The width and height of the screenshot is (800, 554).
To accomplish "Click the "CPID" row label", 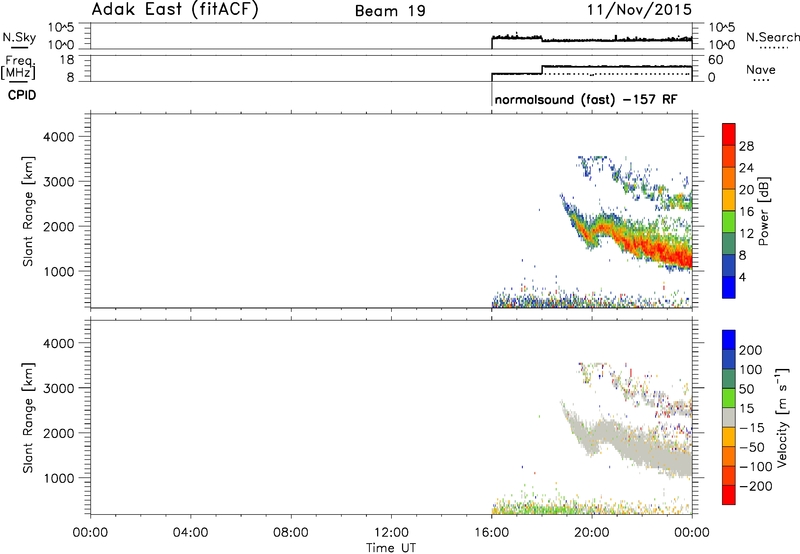I will (22, 95).
